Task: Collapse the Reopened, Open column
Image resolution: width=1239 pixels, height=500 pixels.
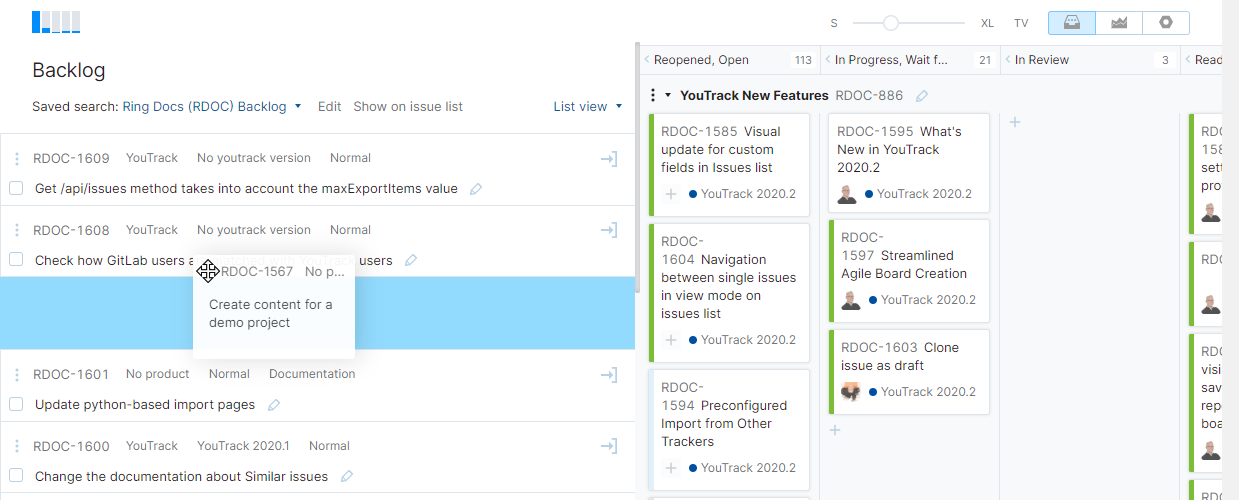Action: tap(647, 60)
